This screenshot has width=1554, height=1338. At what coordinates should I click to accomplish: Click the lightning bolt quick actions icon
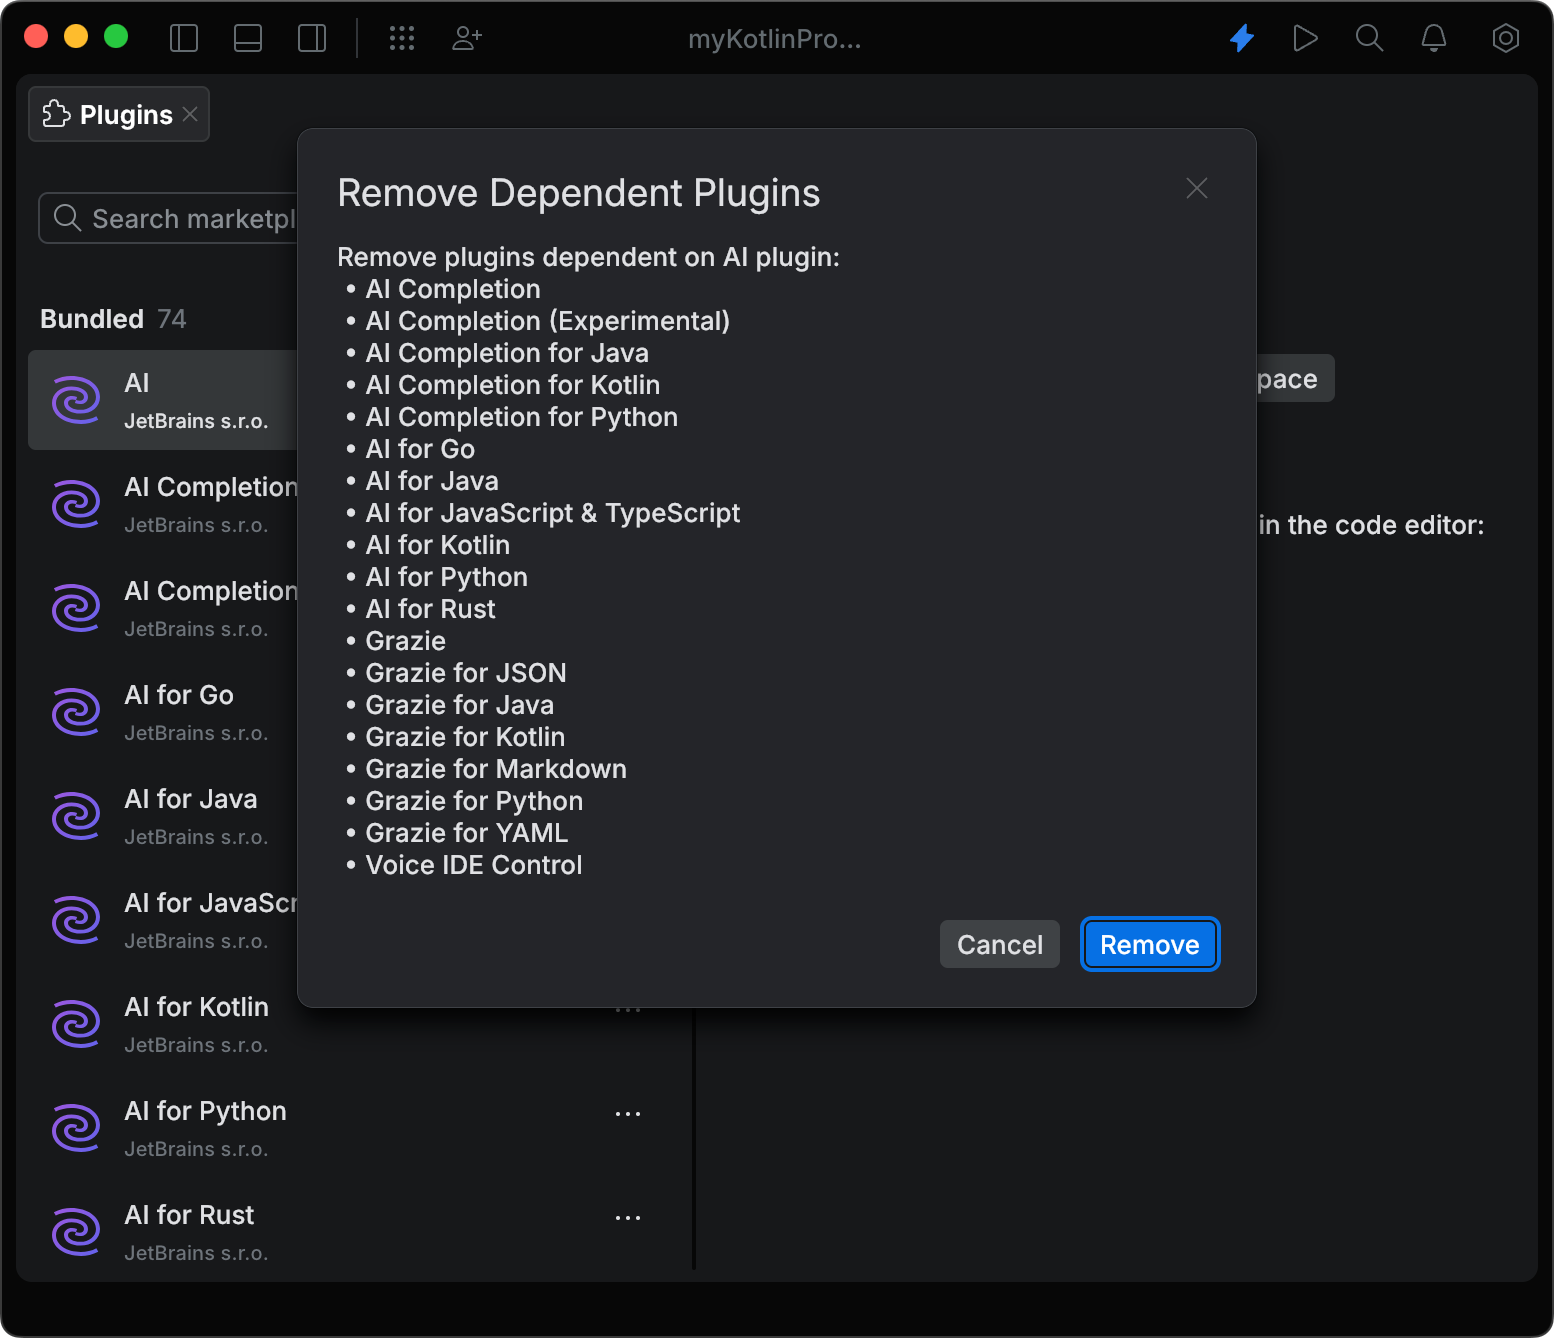click(x=1241, y=38)
